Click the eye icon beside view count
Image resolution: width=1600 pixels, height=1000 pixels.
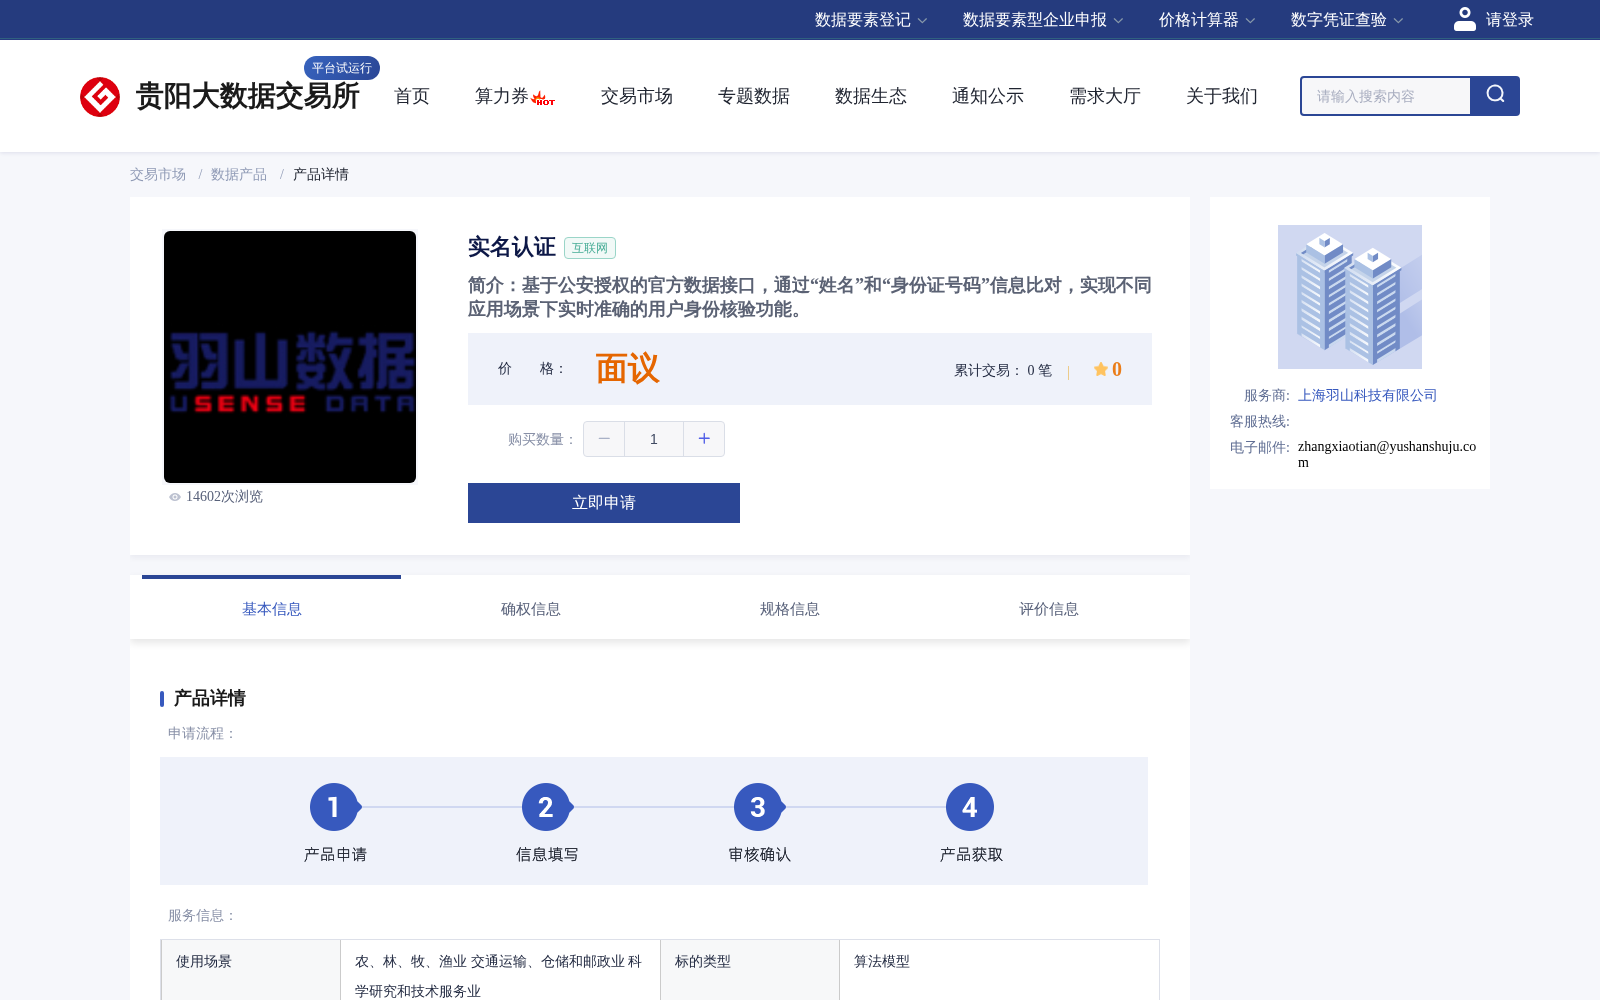pyautogui.click(x=175, y=497)
